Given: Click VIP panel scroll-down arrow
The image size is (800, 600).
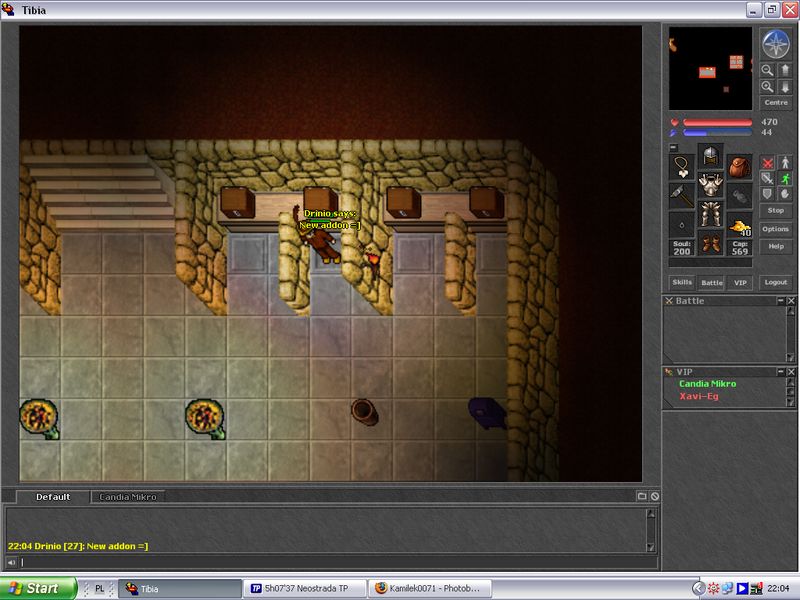Looking at the screenshot, I should click(790, 403).
